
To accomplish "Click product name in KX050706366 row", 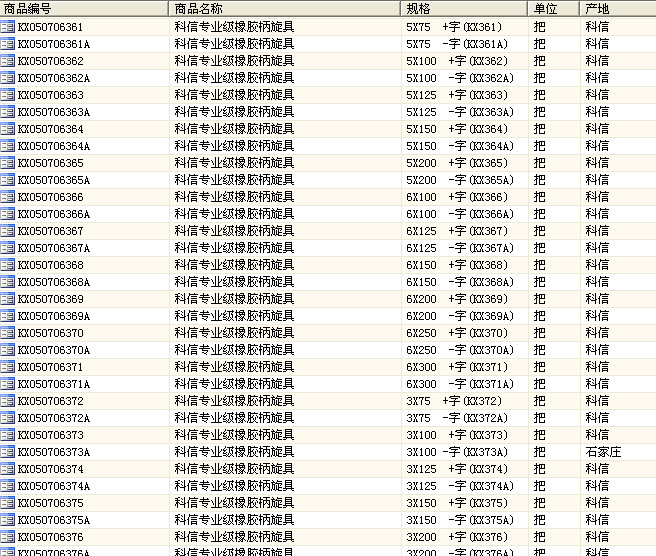I will tap(234, 197).
